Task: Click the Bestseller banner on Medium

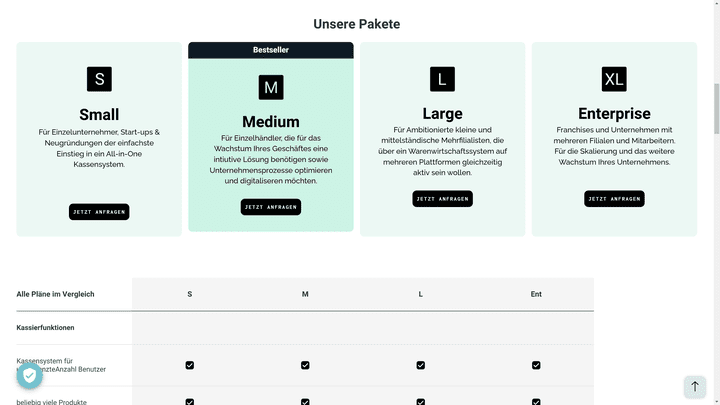Action: (270, 49)
